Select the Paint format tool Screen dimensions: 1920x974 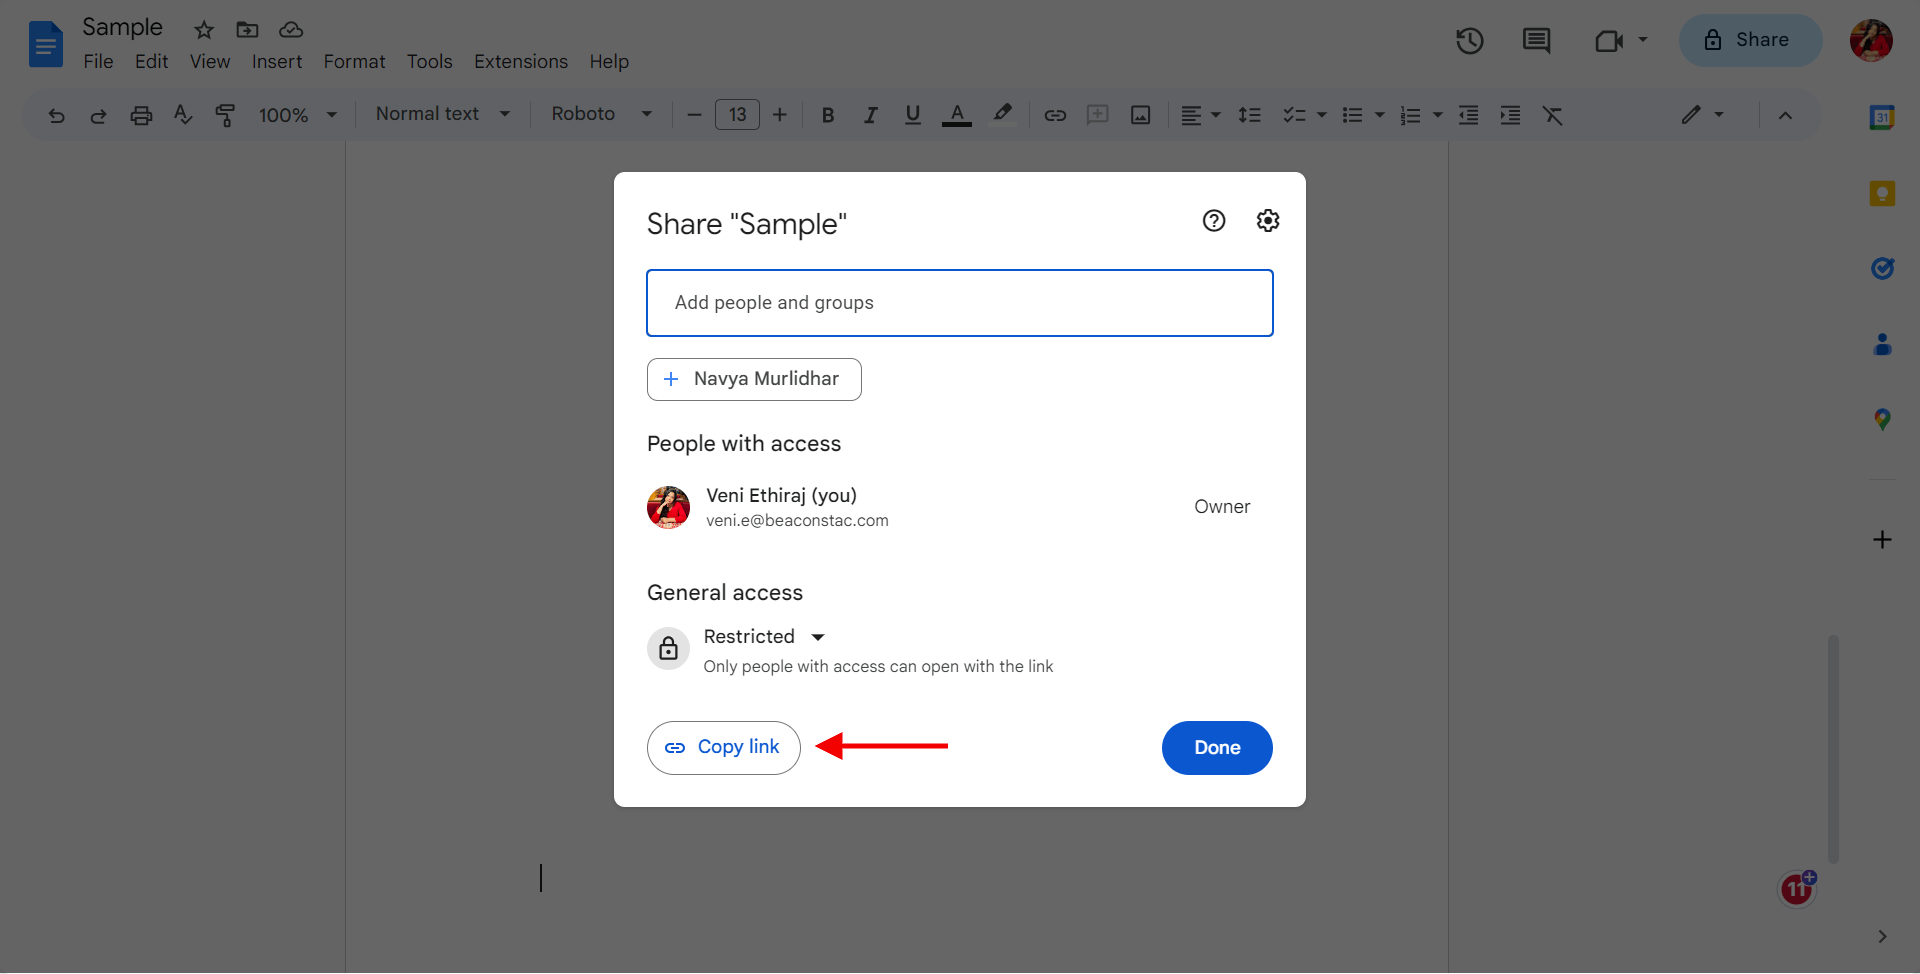[226, 115]
